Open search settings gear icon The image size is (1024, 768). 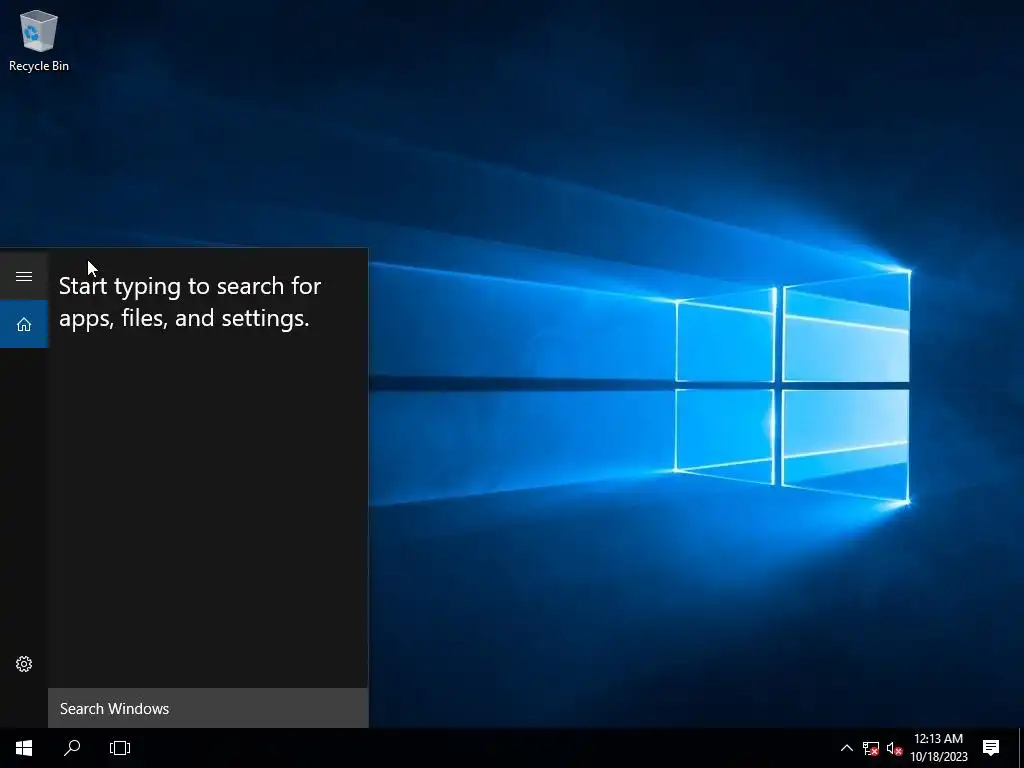click(24, 664)
